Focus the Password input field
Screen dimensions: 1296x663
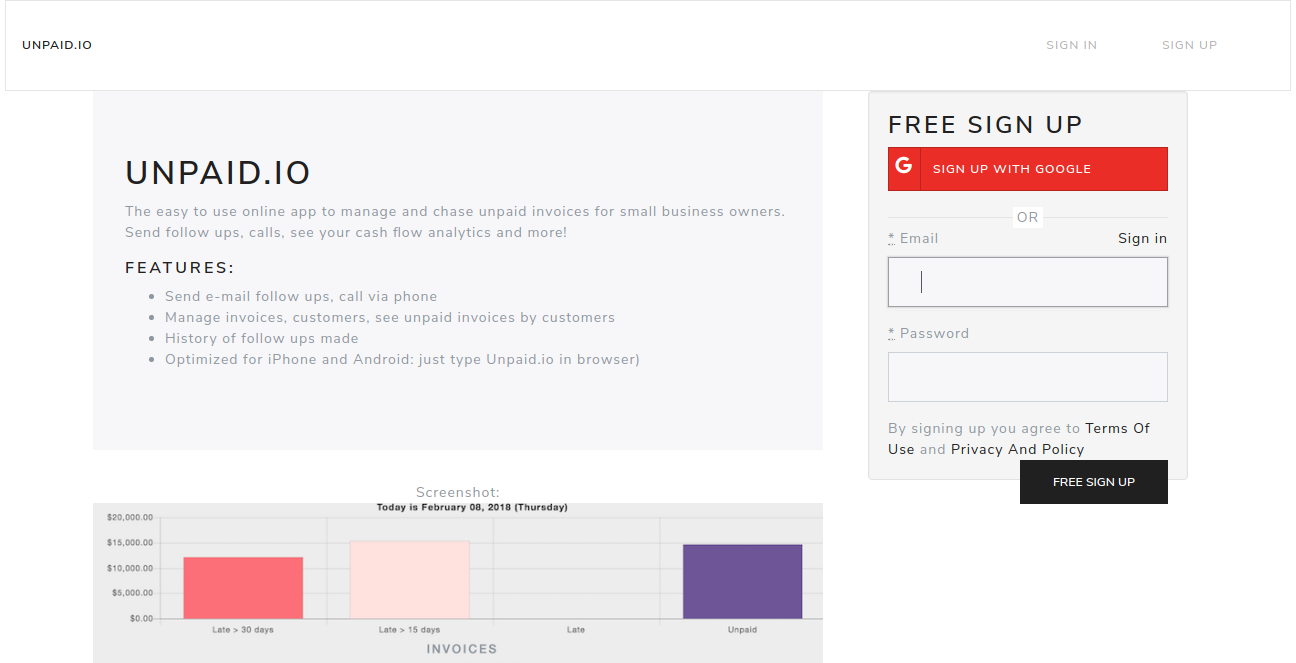(1027, 377)
